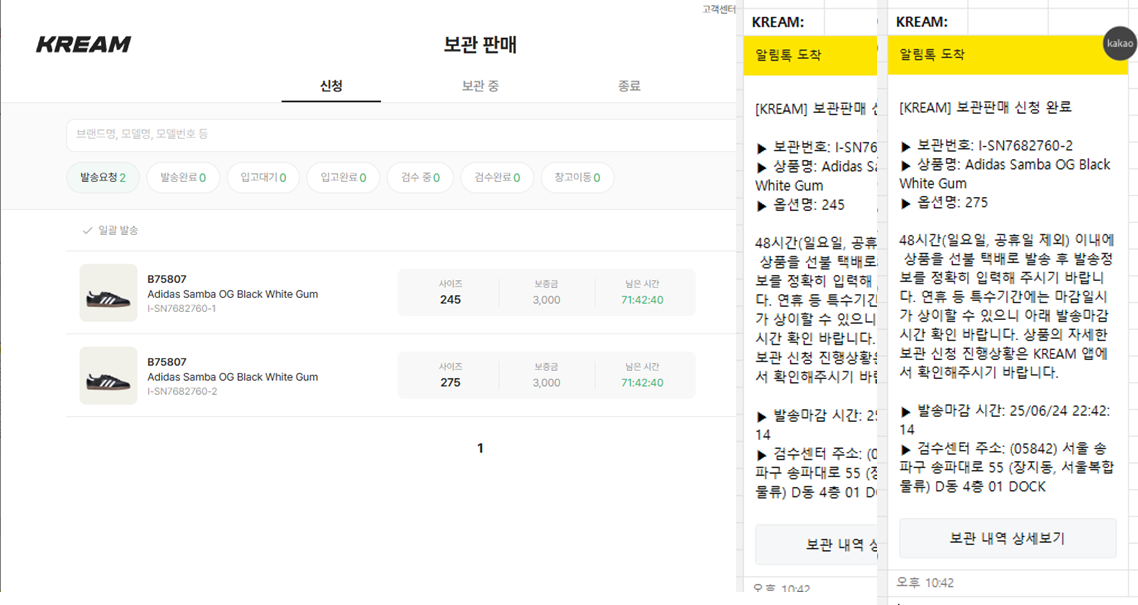Click the 발송마감 시간 line in right message
The height and width of the screenshot is (605, 1138).
click(x=1005, y=420)
